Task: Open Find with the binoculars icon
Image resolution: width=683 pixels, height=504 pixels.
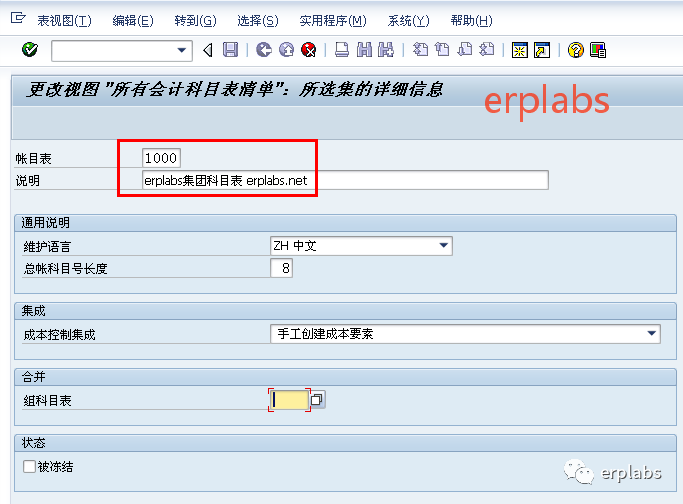Action: click(365, 50)
